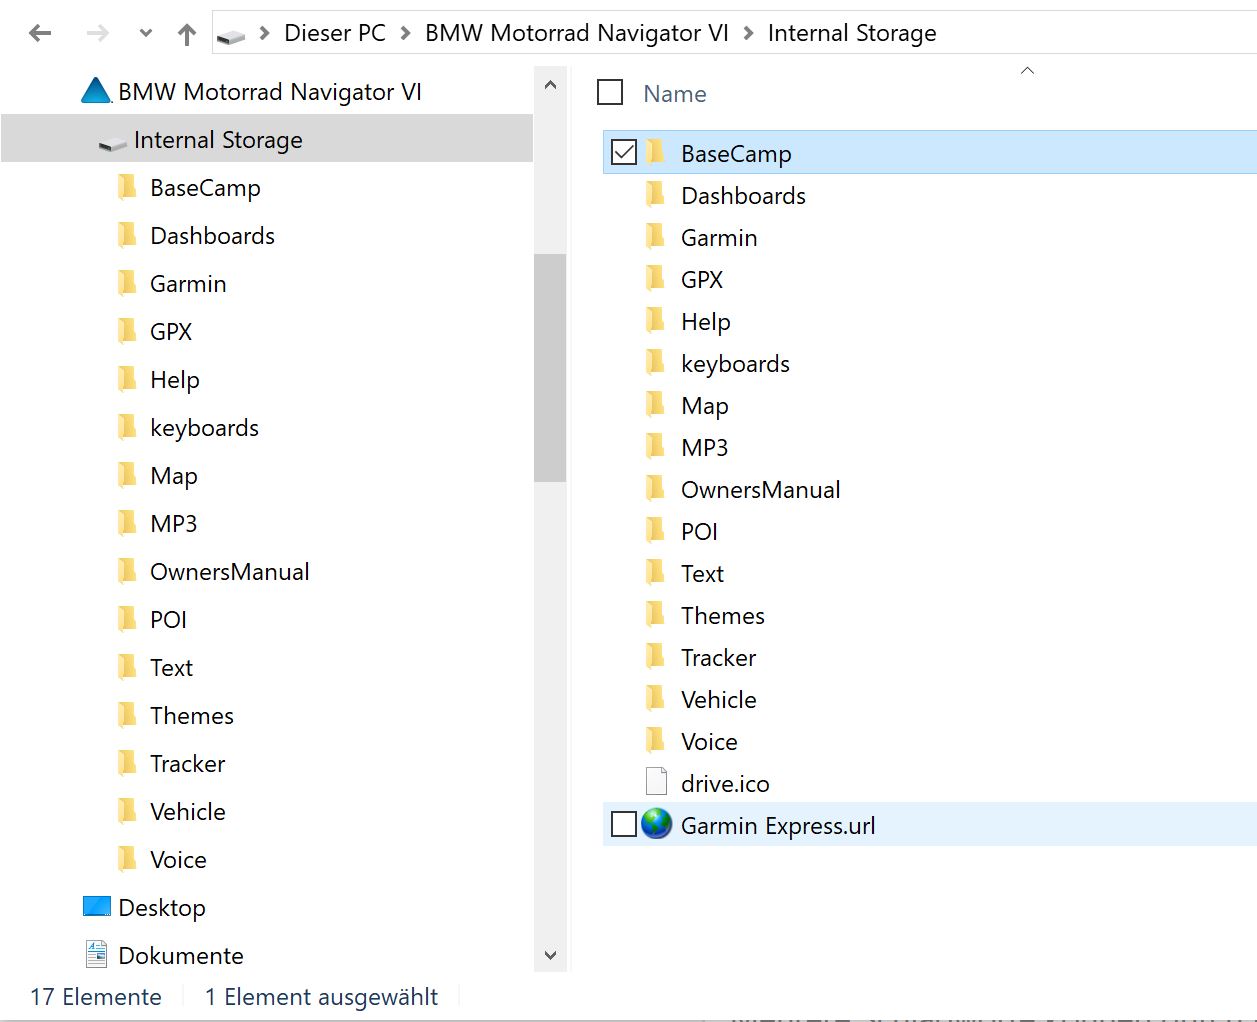
Task: Click the sidebar scrollbar down arrow
Action: [550, 955]
